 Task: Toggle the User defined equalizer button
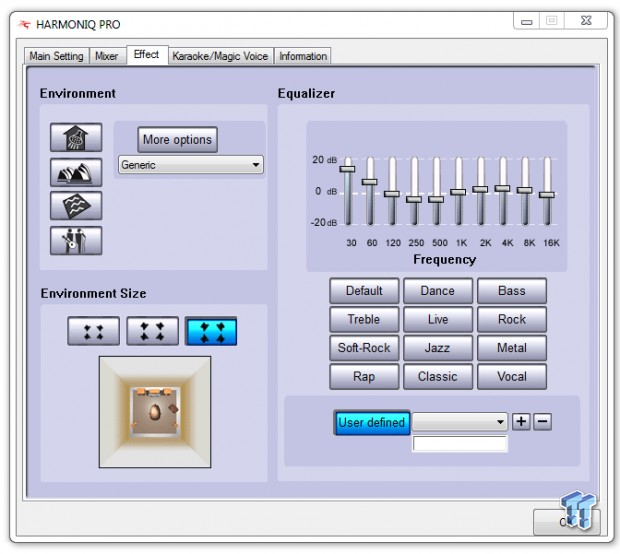(x=372, y=422)
